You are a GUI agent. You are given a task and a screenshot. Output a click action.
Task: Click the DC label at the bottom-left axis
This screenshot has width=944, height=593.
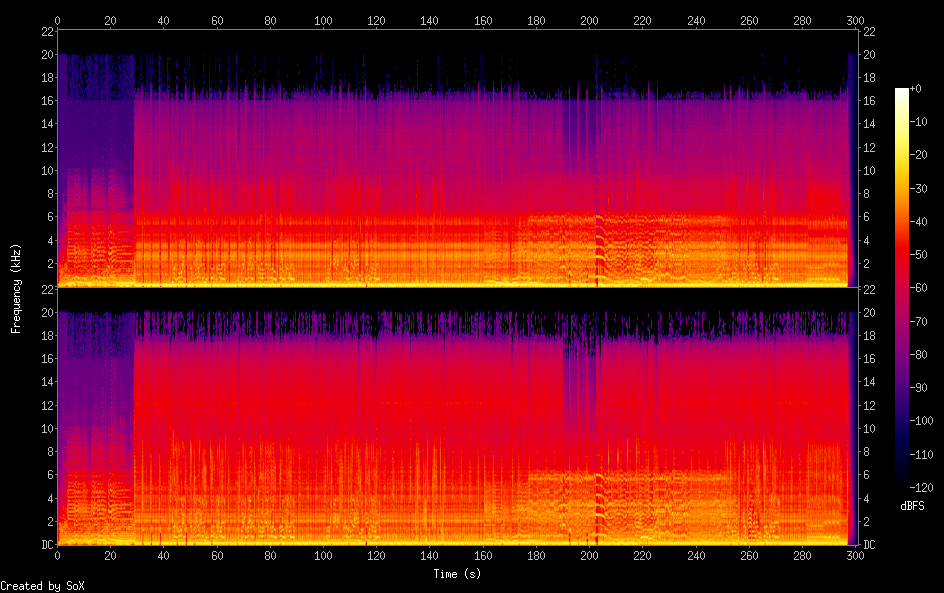tap(46, 545)
